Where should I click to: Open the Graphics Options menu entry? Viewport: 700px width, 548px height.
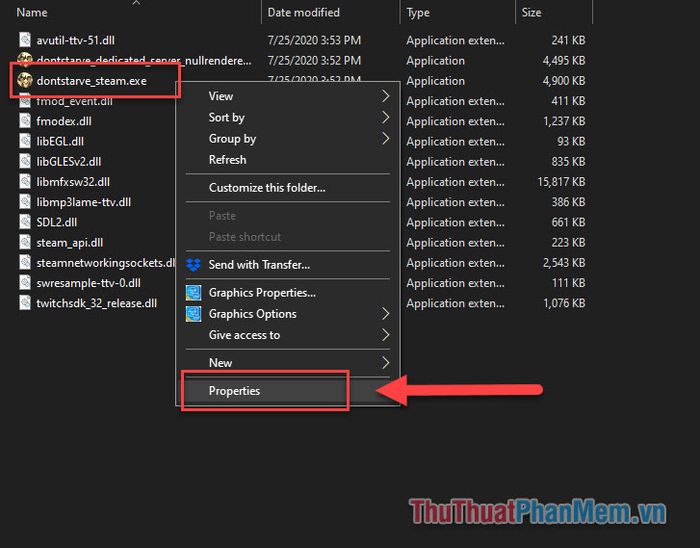[x=288, y=314]
